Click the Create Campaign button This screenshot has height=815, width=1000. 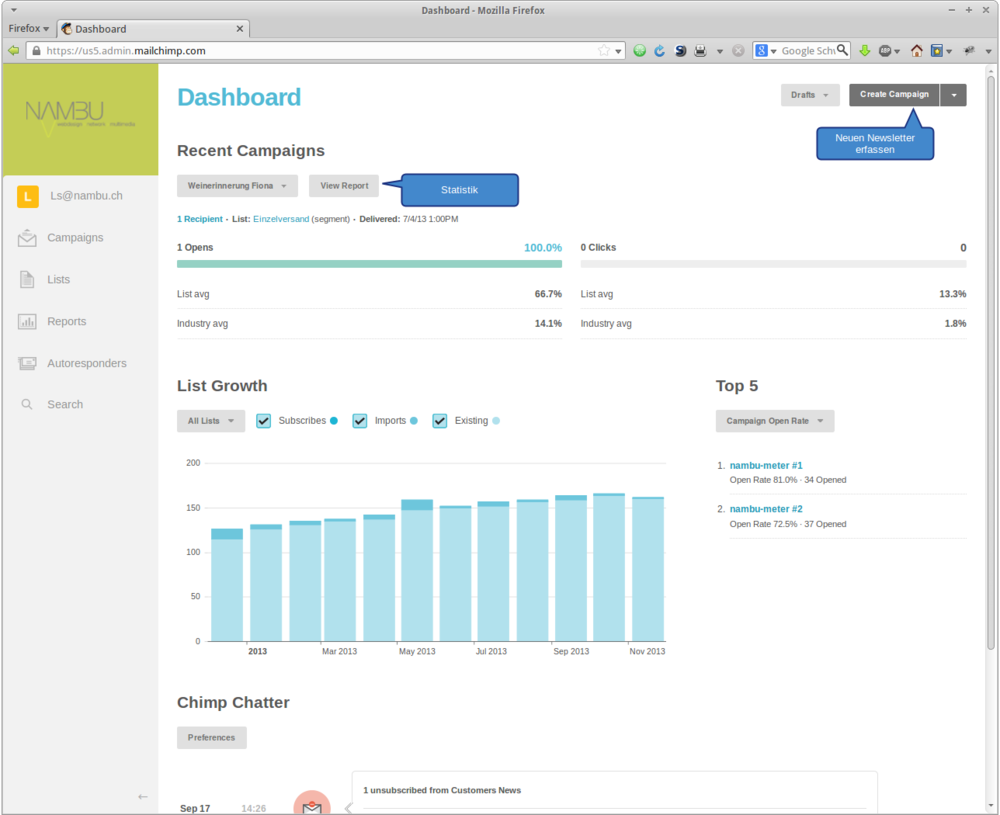[x=894, y=95]
